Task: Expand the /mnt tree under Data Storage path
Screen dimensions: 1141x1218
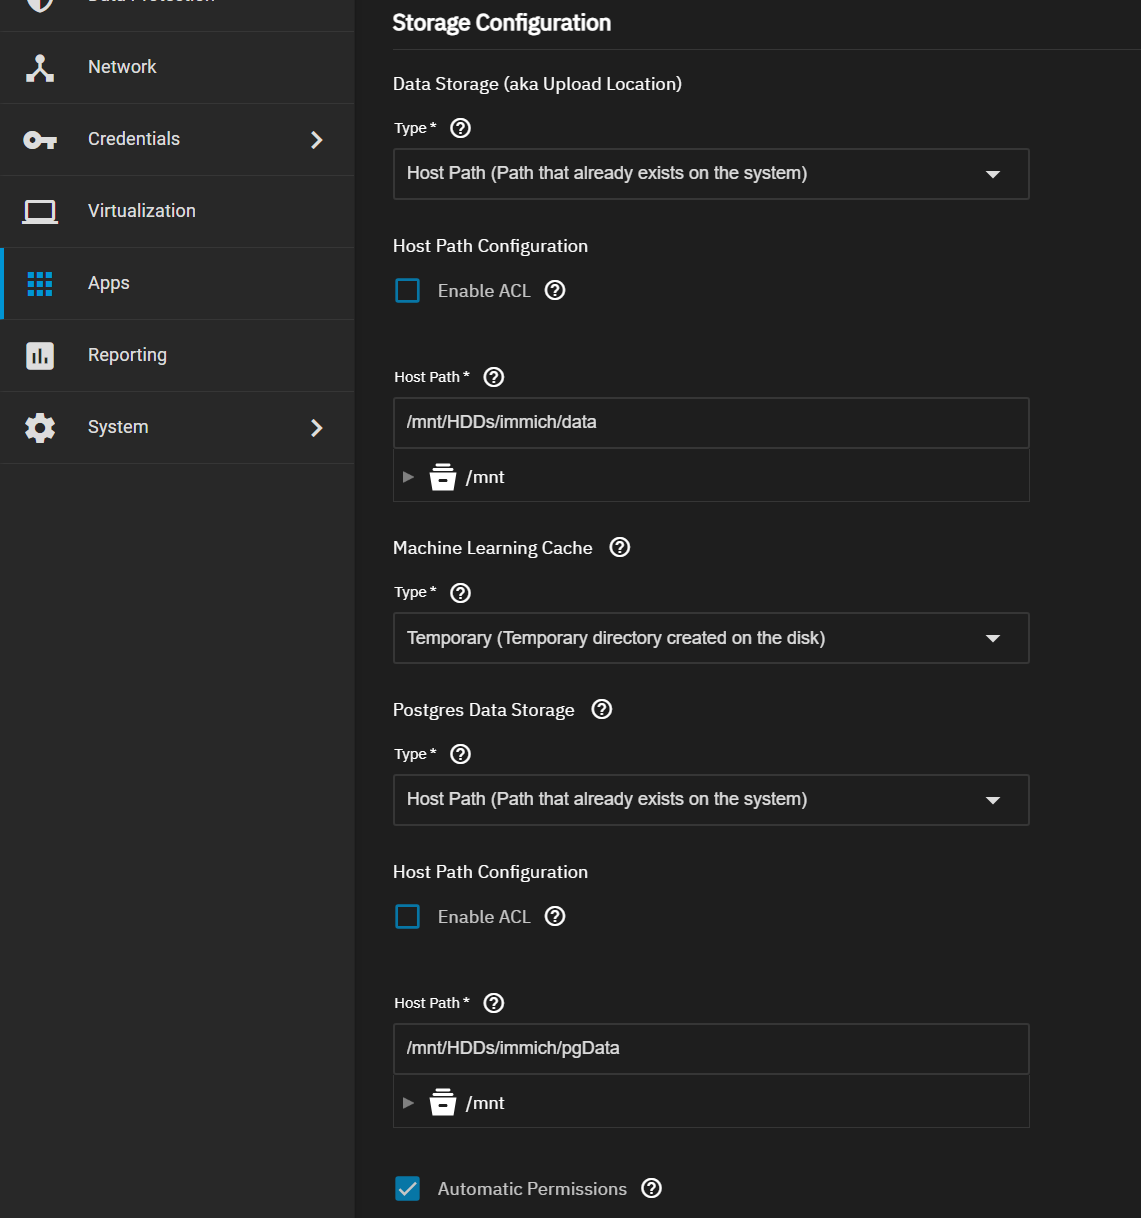Action: [408, 476]
